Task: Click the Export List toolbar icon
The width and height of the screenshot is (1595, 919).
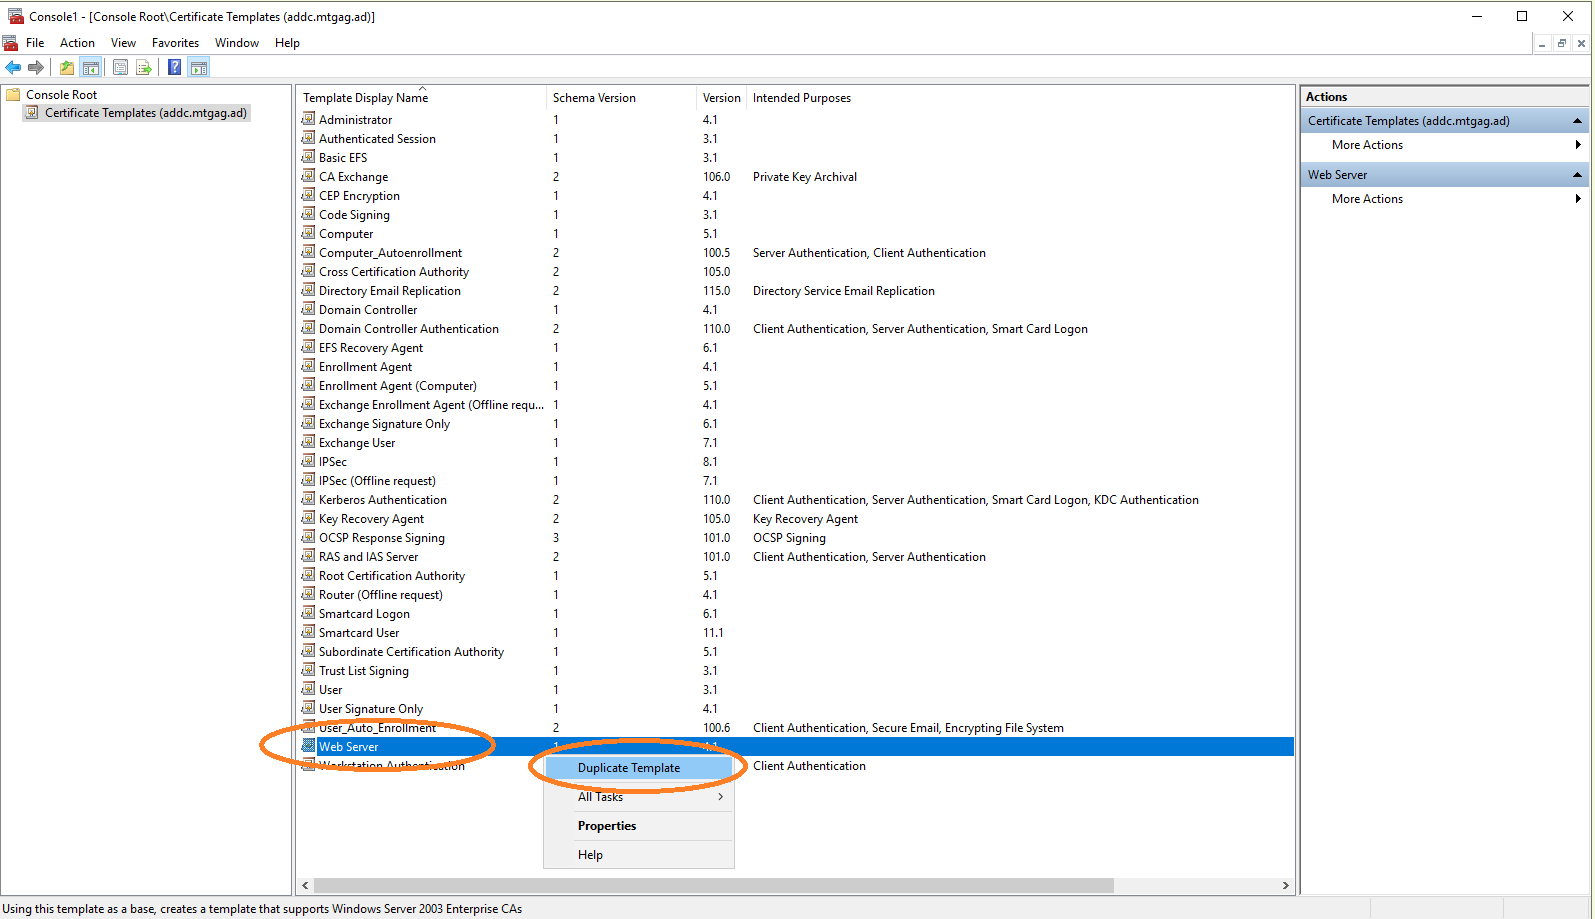Action: pos(144,67)
